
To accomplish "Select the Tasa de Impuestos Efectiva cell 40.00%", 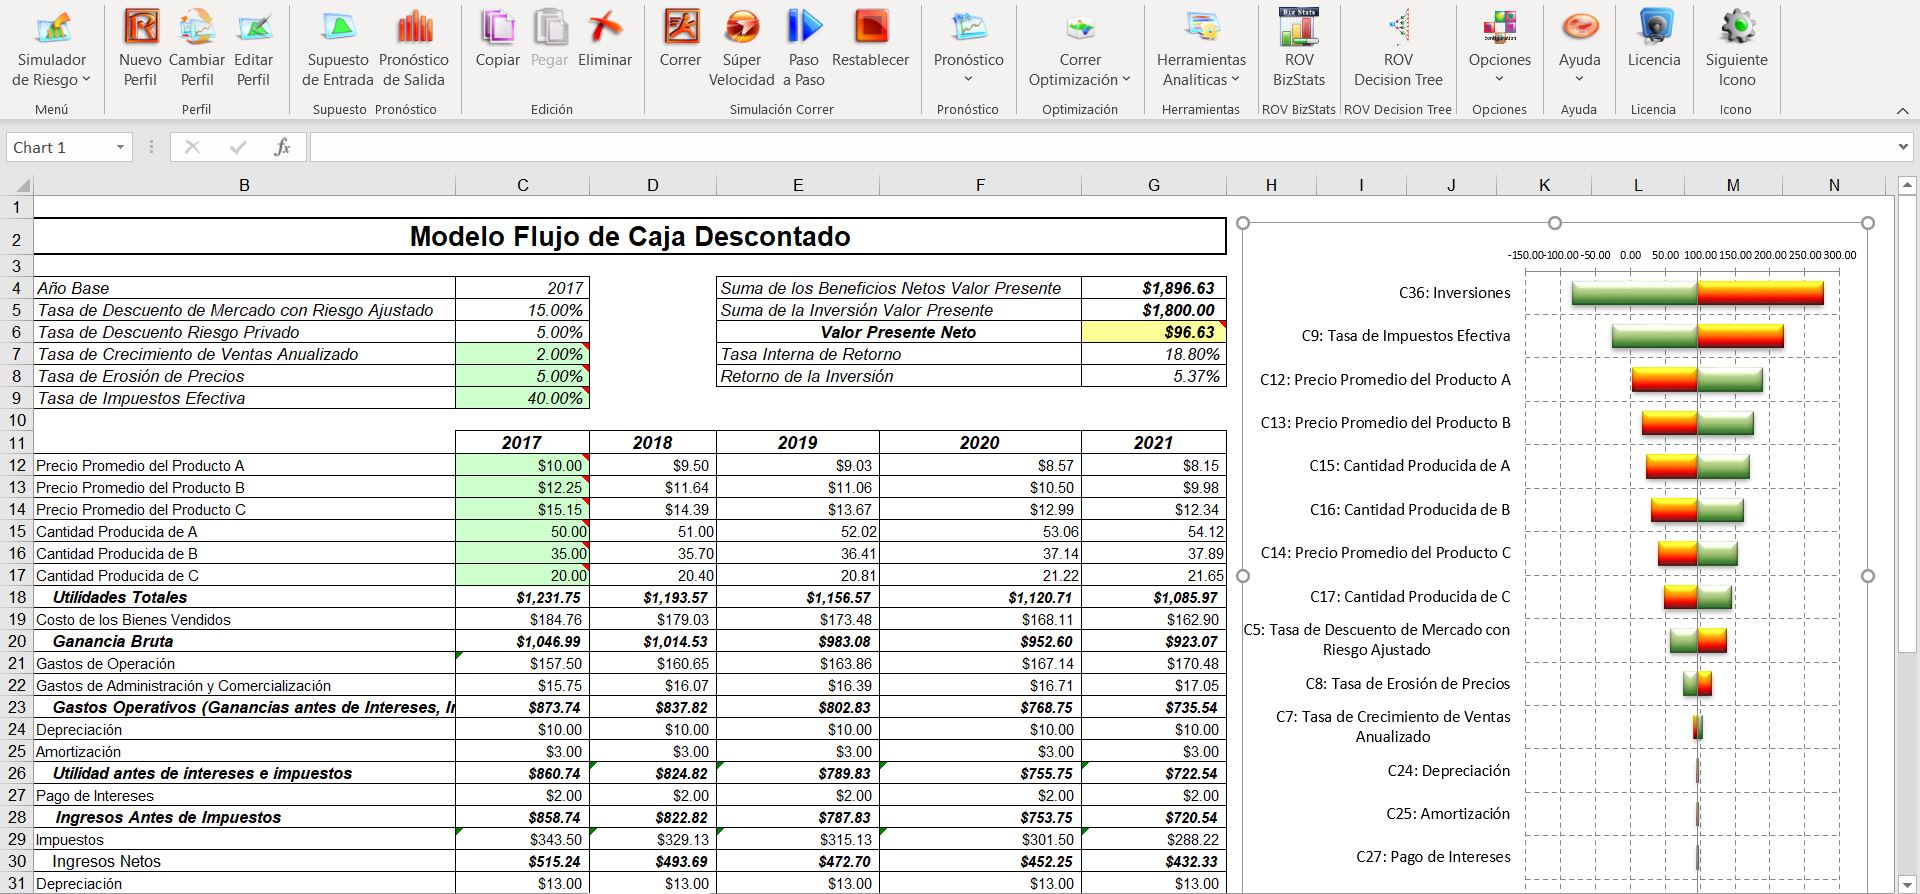I will (x=522, y=398).
